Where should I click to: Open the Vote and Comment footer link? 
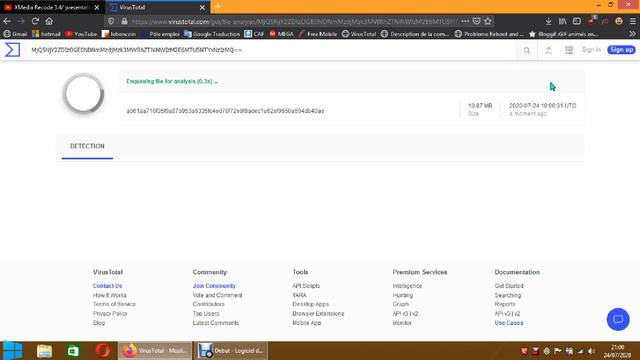pyautogui.click(x=218, y=295)
